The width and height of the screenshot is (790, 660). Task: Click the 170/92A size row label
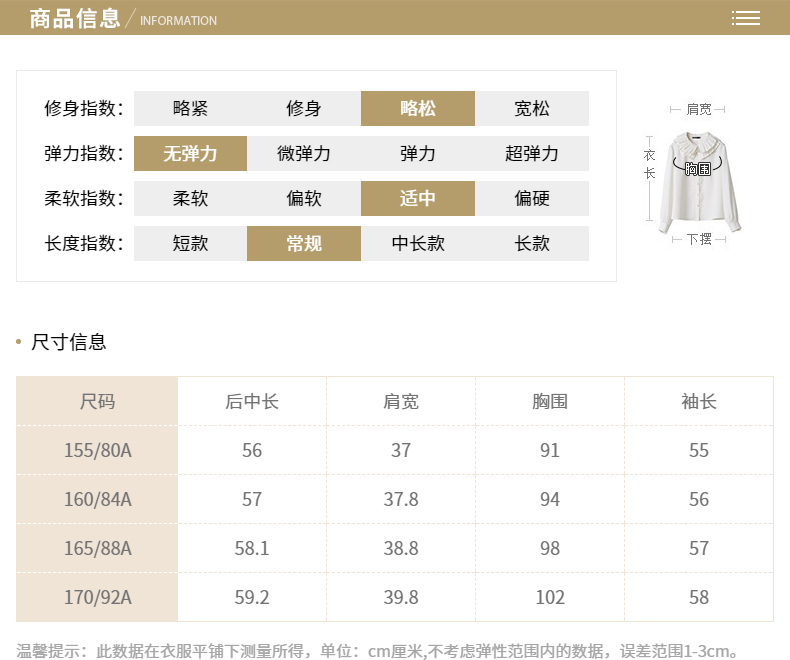(x=97, y=597)
